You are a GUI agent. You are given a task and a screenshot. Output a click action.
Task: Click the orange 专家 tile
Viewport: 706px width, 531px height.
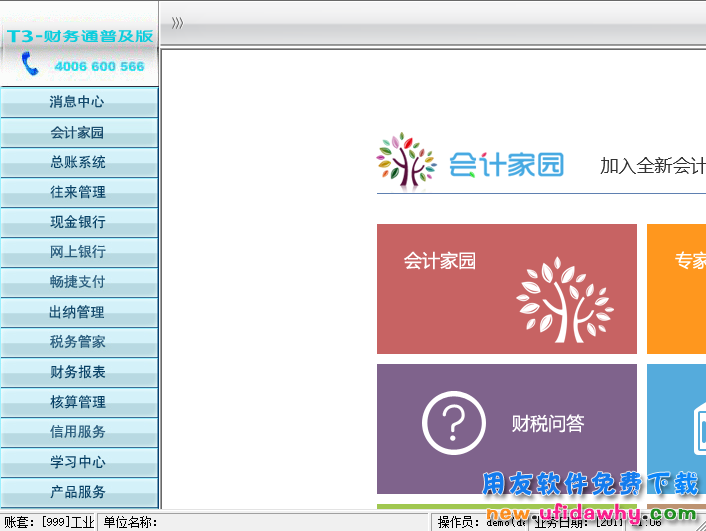click(676, 288)
